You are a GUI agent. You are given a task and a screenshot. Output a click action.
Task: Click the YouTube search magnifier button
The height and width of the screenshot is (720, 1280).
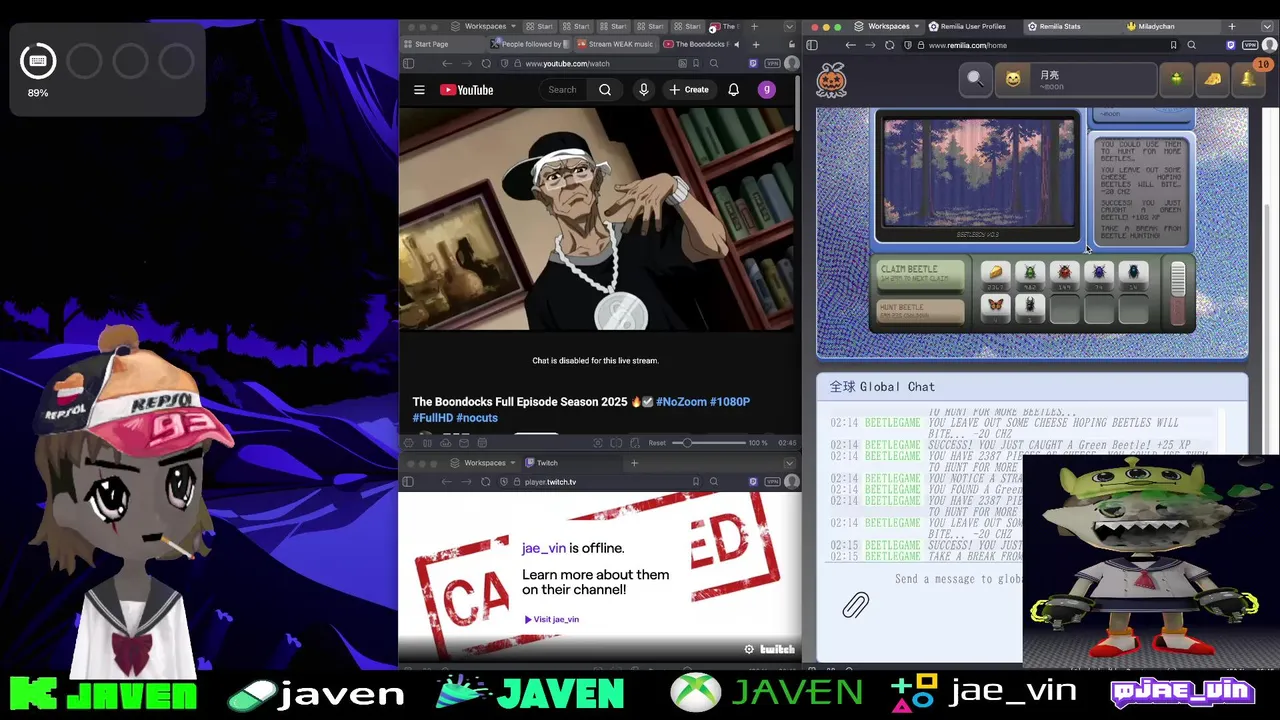(605, 90)
